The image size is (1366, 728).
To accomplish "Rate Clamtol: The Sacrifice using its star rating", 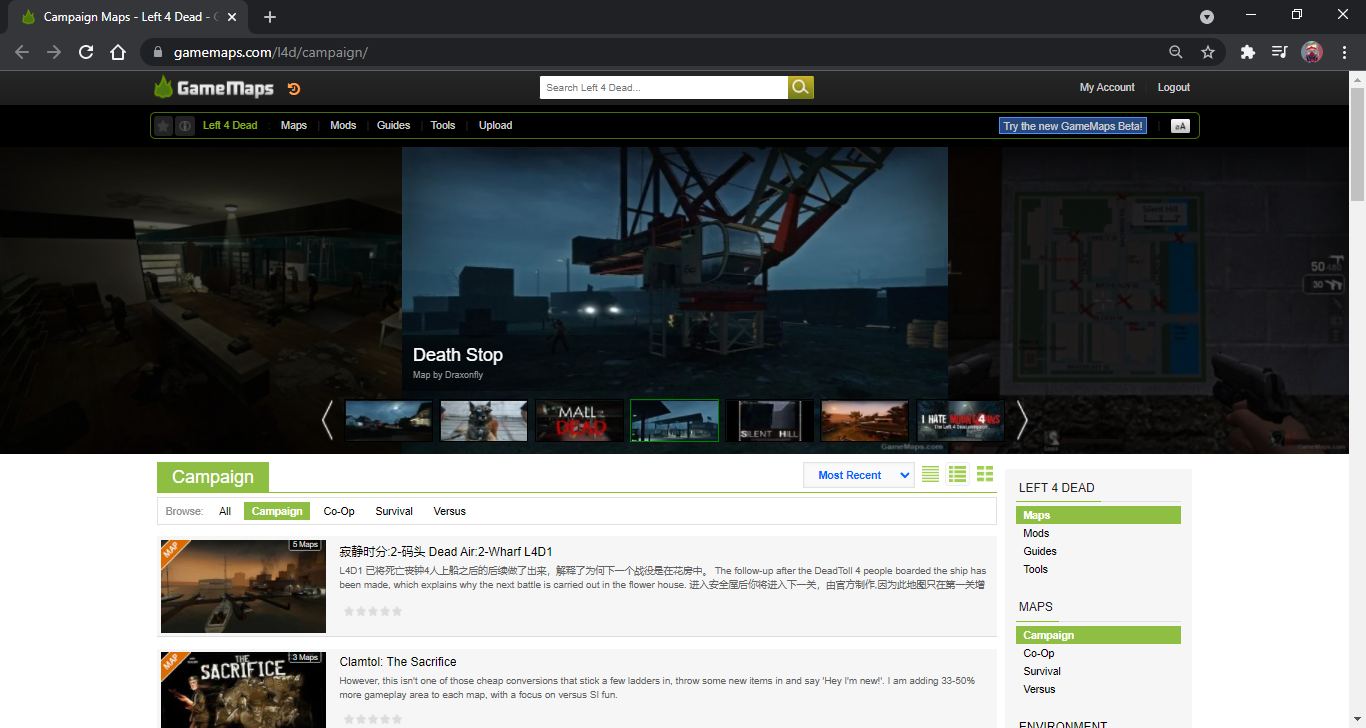I will tap(373, 719).
